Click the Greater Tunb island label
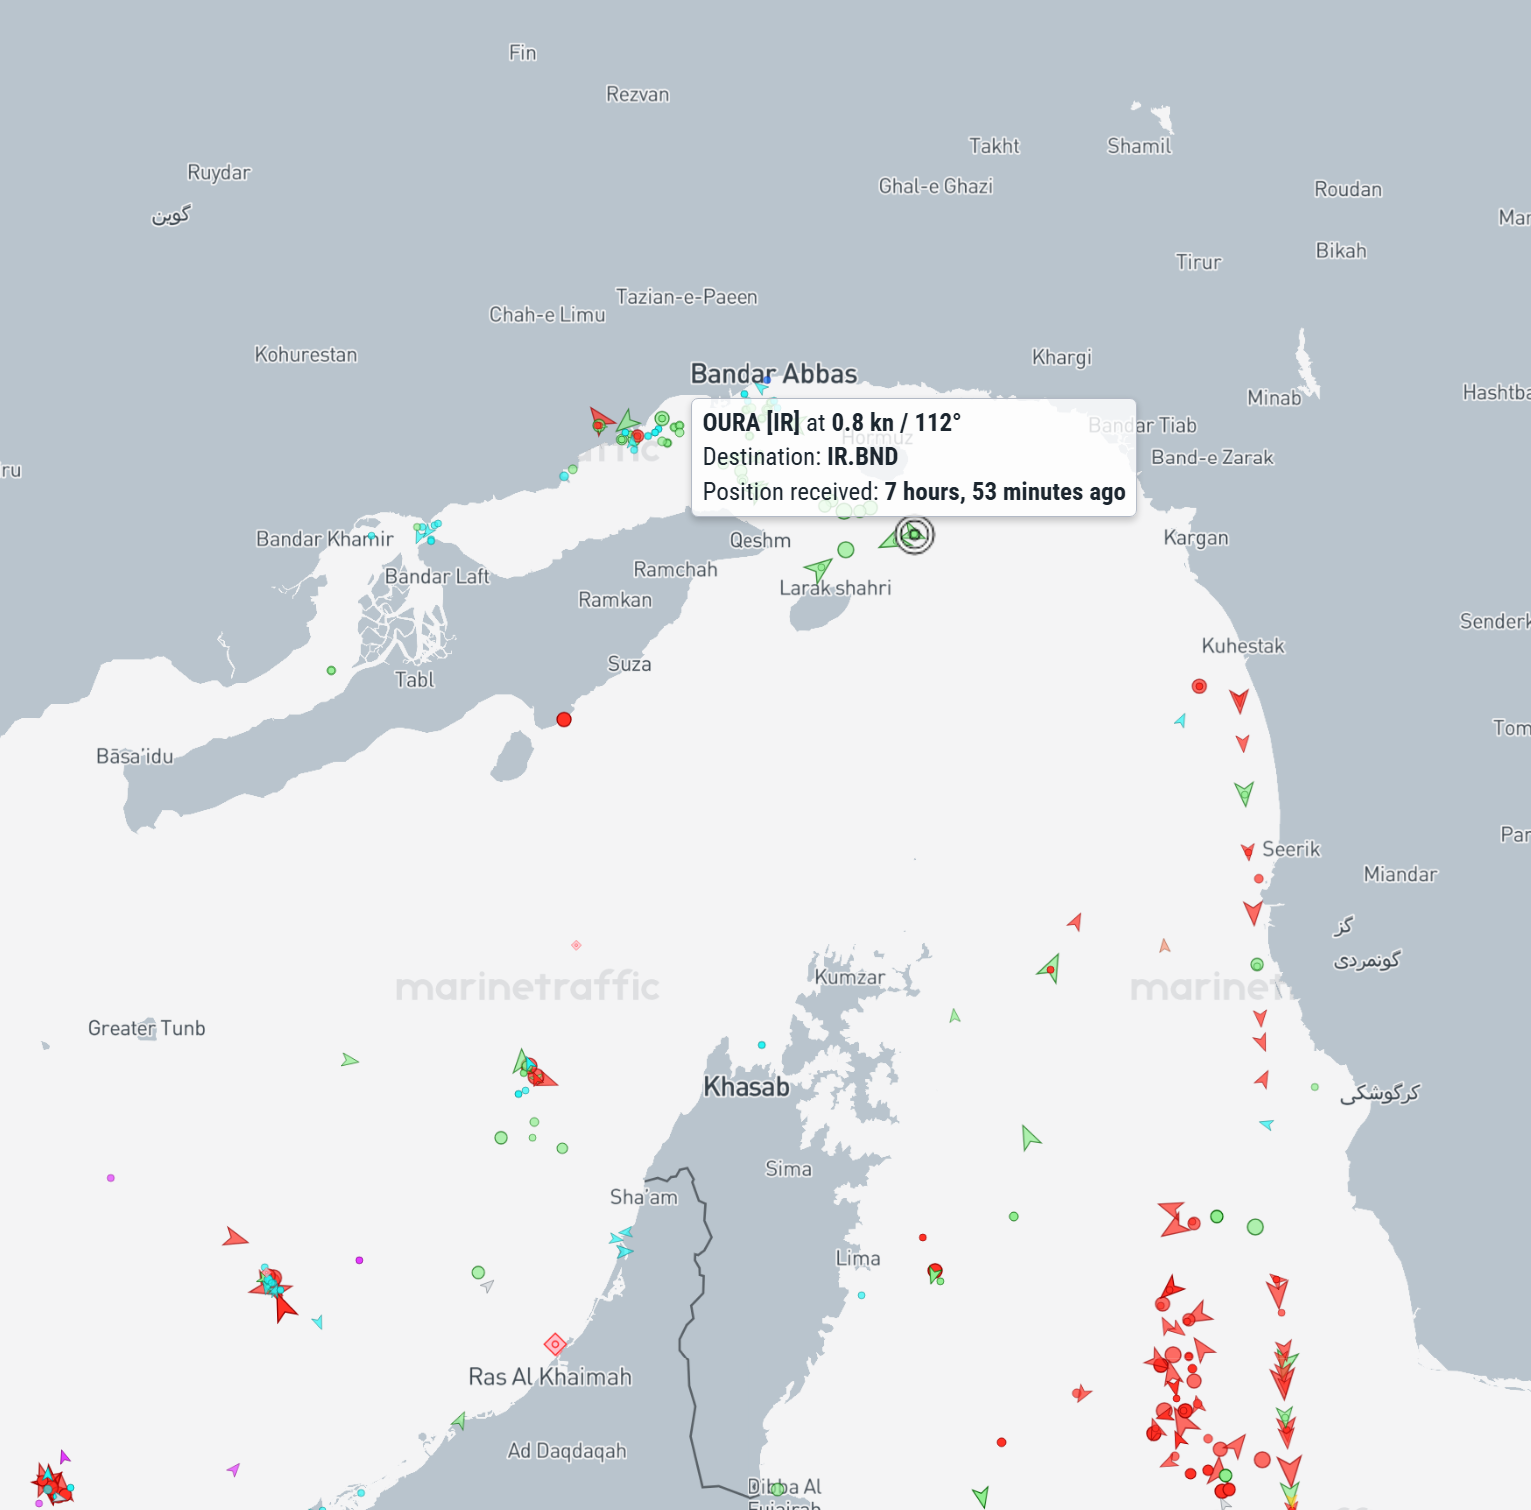 point(147,1028)
